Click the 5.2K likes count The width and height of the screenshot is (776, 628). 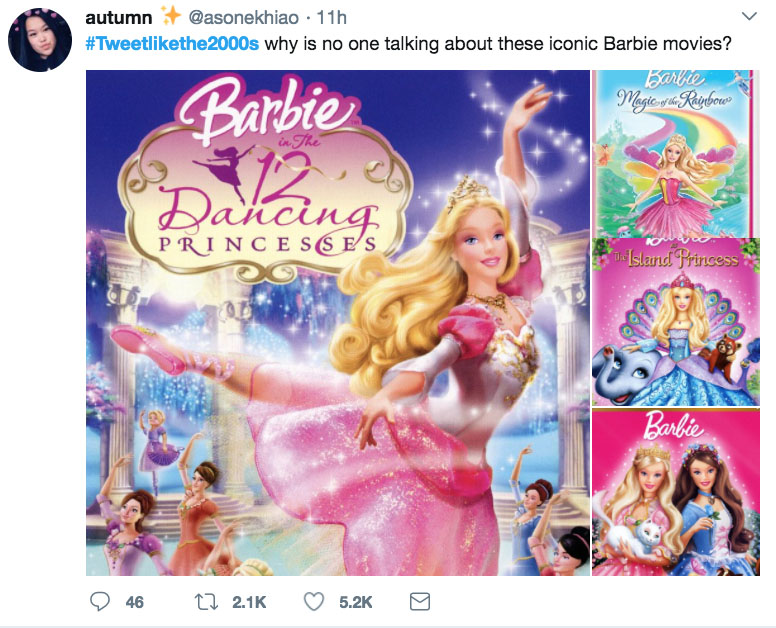[354, 602]
